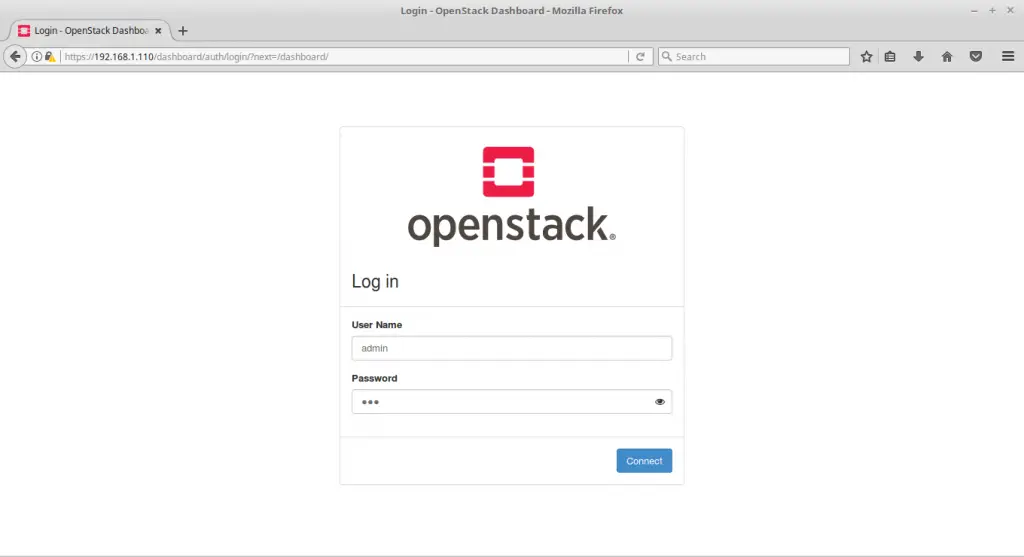Show bookmarks list icon
The image size is (1024, 557).
point(890,57)
